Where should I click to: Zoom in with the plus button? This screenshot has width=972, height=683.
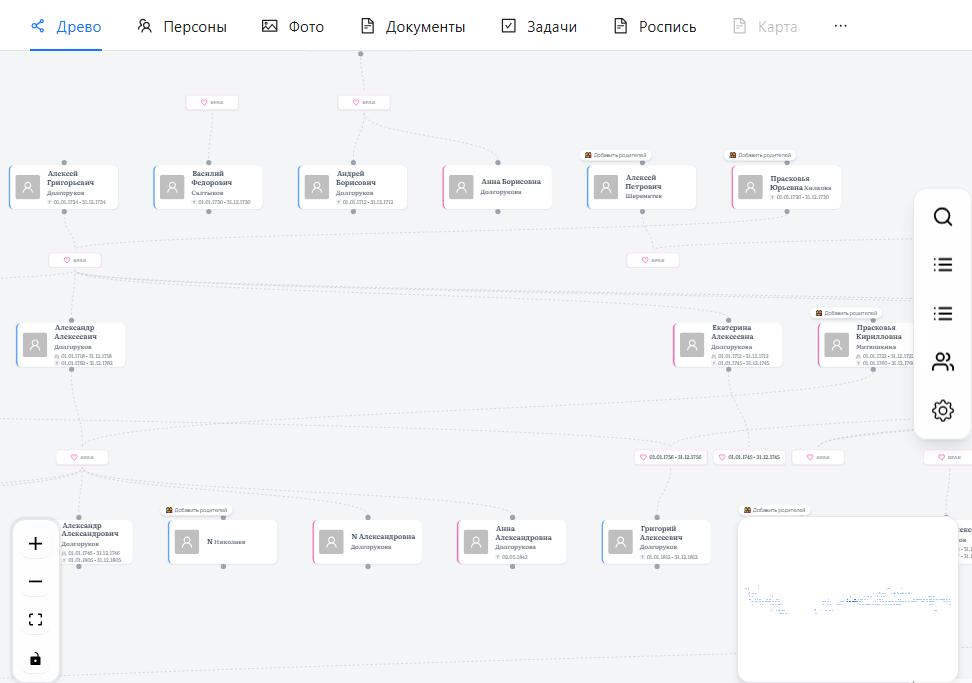[36, 544]
